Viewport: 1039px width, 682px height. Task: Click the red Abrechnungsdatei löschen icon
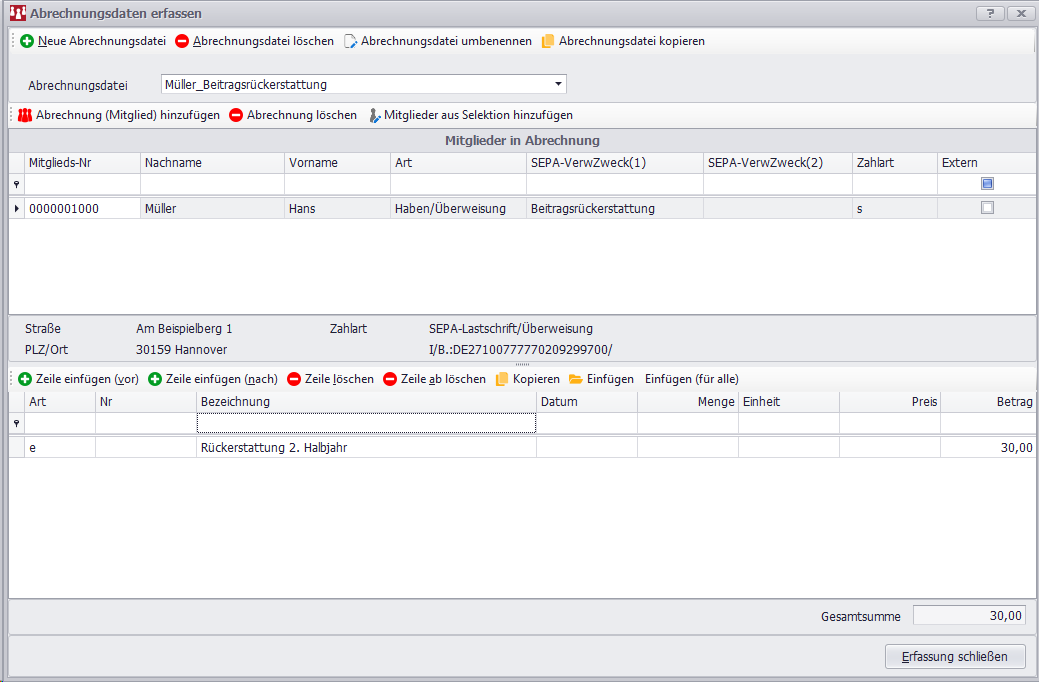point(182,41)
